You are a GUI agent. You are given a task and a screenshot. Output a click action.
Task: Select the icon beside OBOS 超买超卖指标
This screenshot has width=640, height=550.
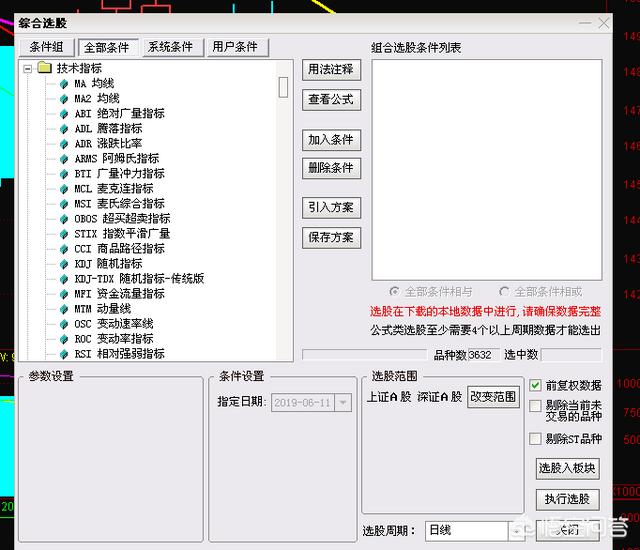point(64,219)
